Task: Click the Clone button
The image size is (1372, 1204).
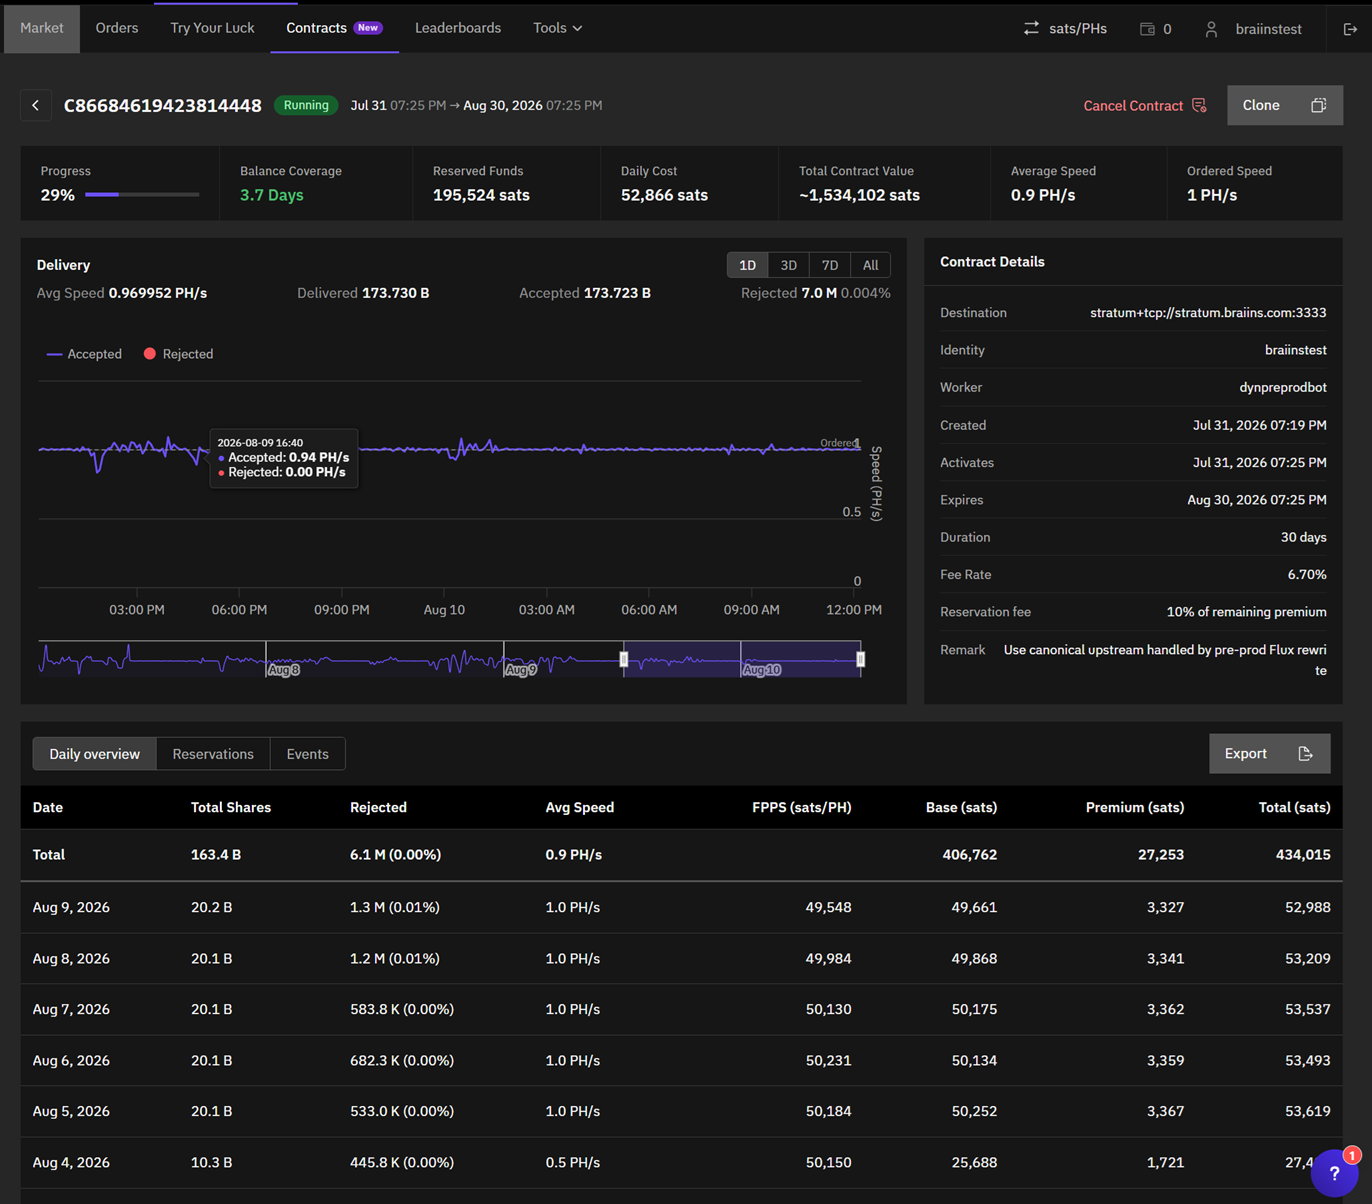Action: [x=1284, y=105]
